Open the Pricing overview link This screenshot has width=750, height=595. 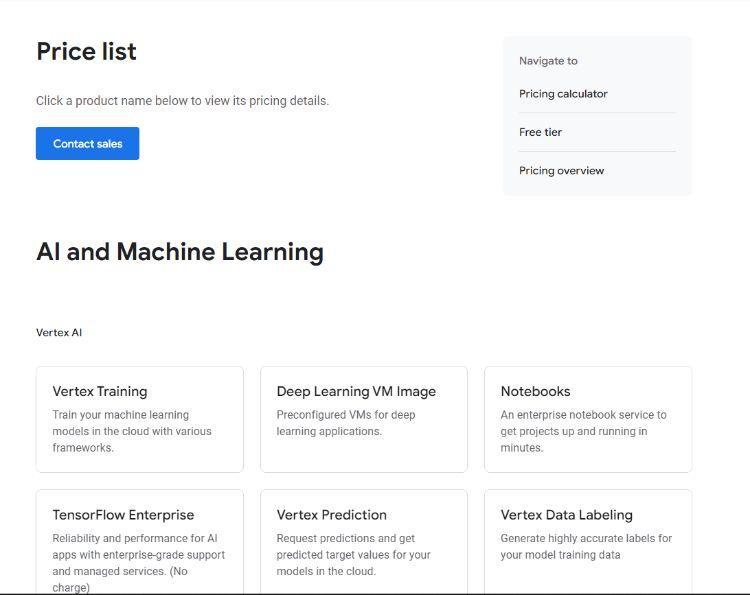562,171
